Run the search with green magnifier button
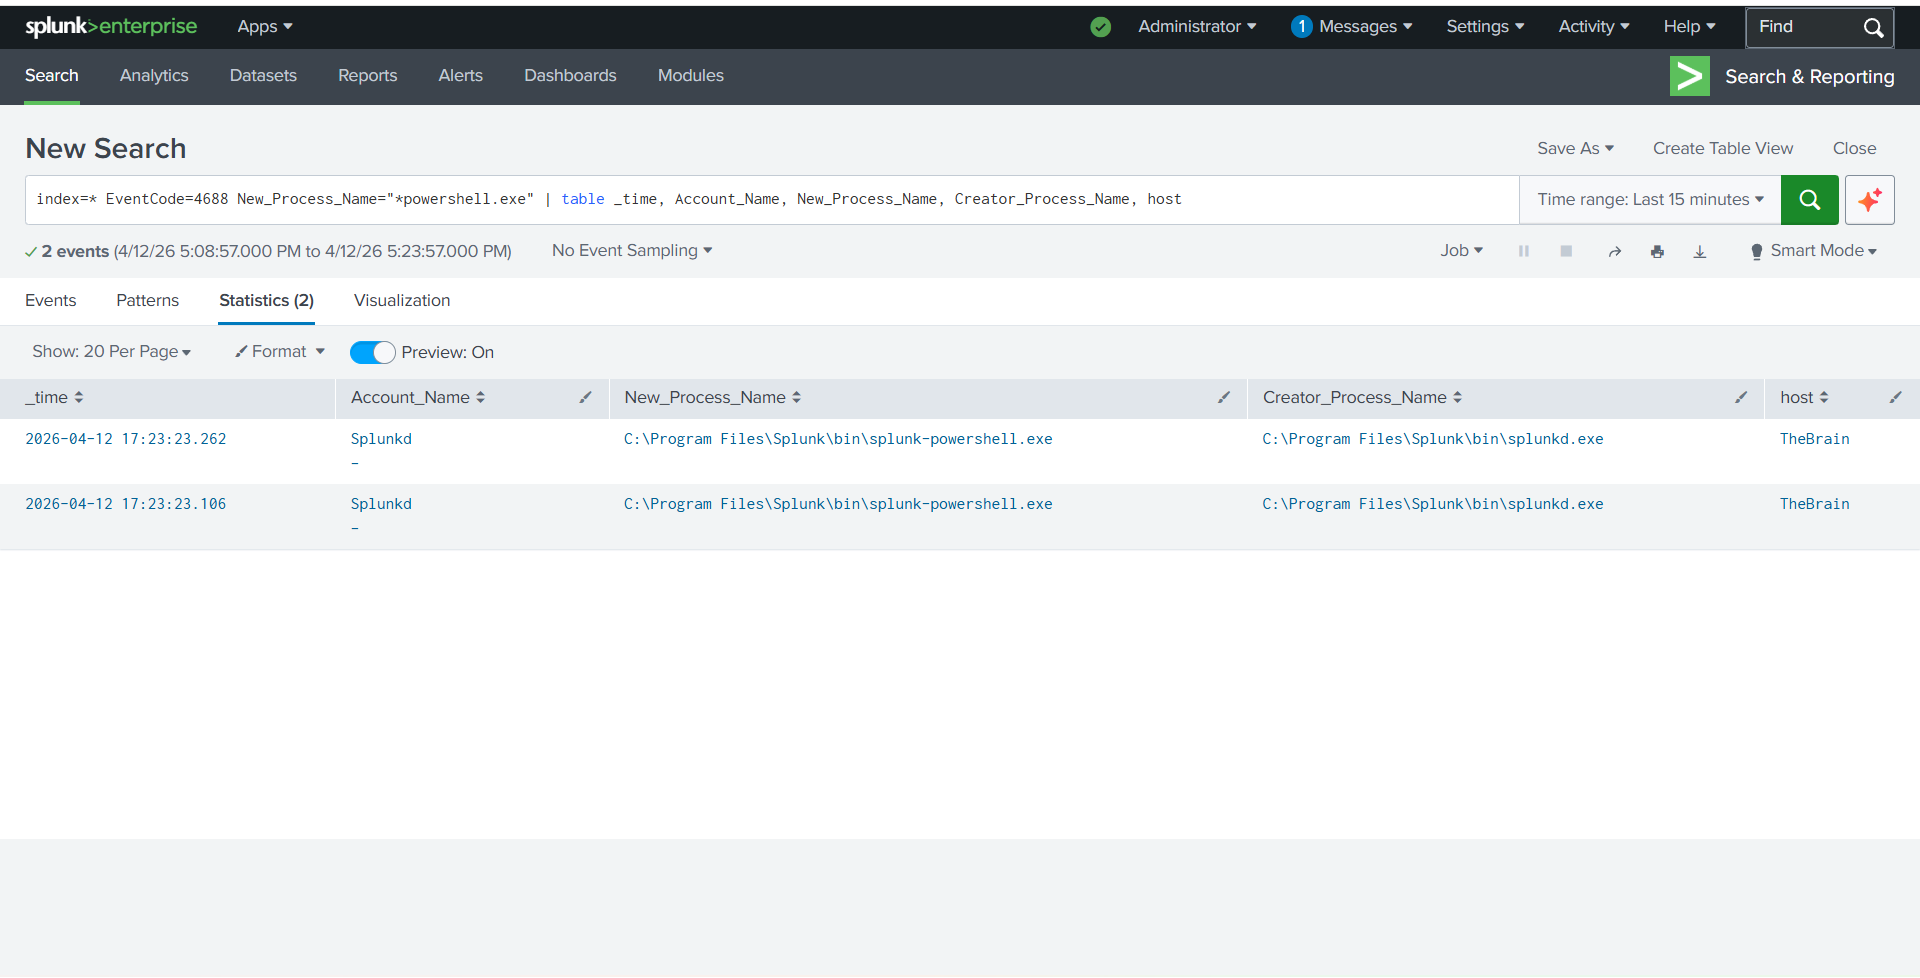The image size is (1920, 978). point(1809,200)
